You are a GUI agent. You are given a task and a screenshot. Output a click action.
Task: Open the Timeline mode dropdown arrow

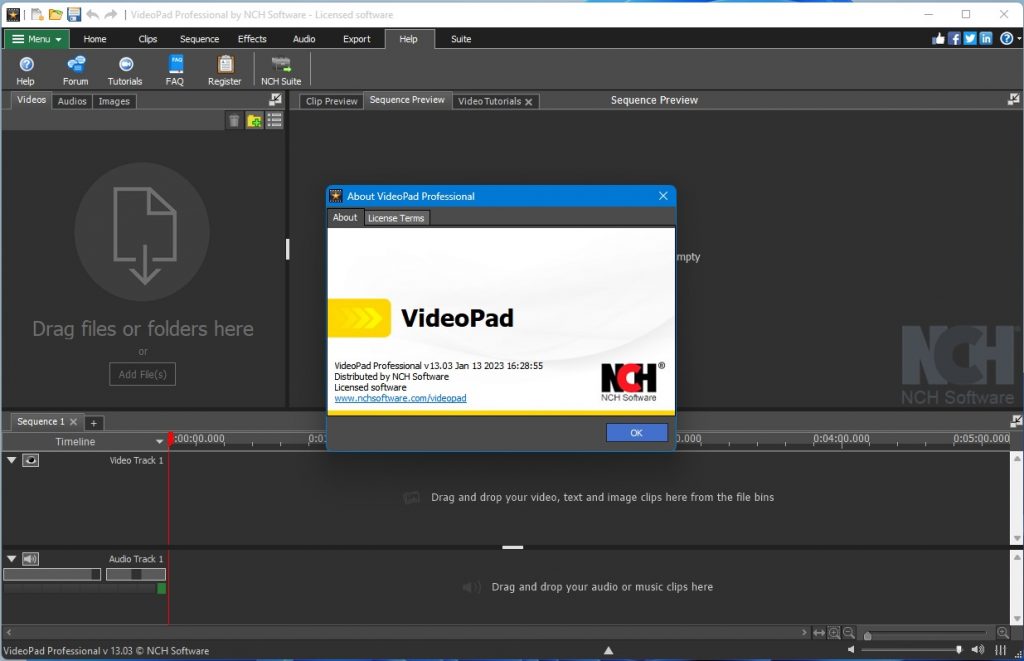click(x=159, y=442)
